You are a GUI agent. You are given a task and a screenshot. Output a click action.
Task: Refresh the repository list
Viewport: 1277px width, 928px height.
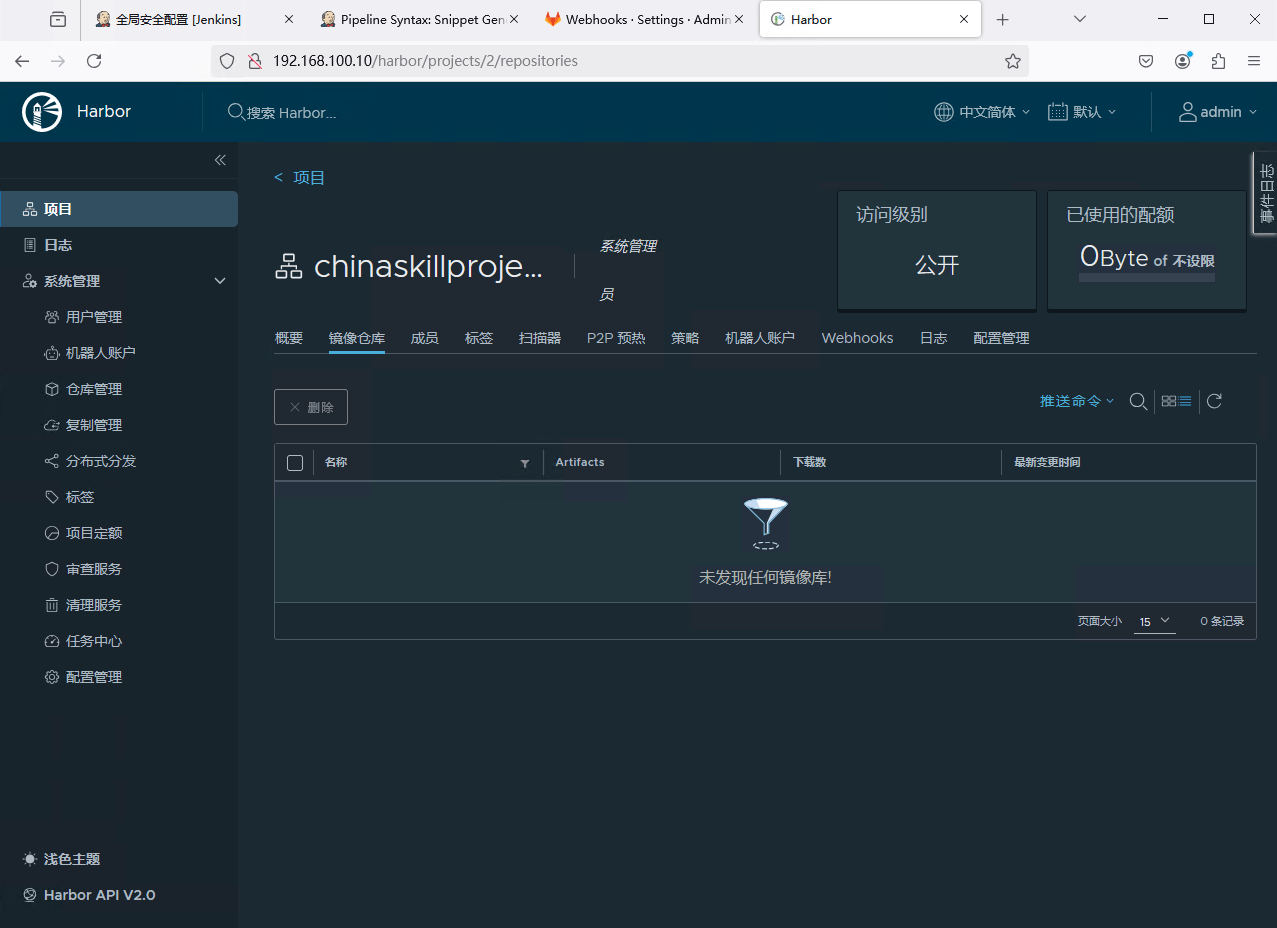coord(1214,401)
